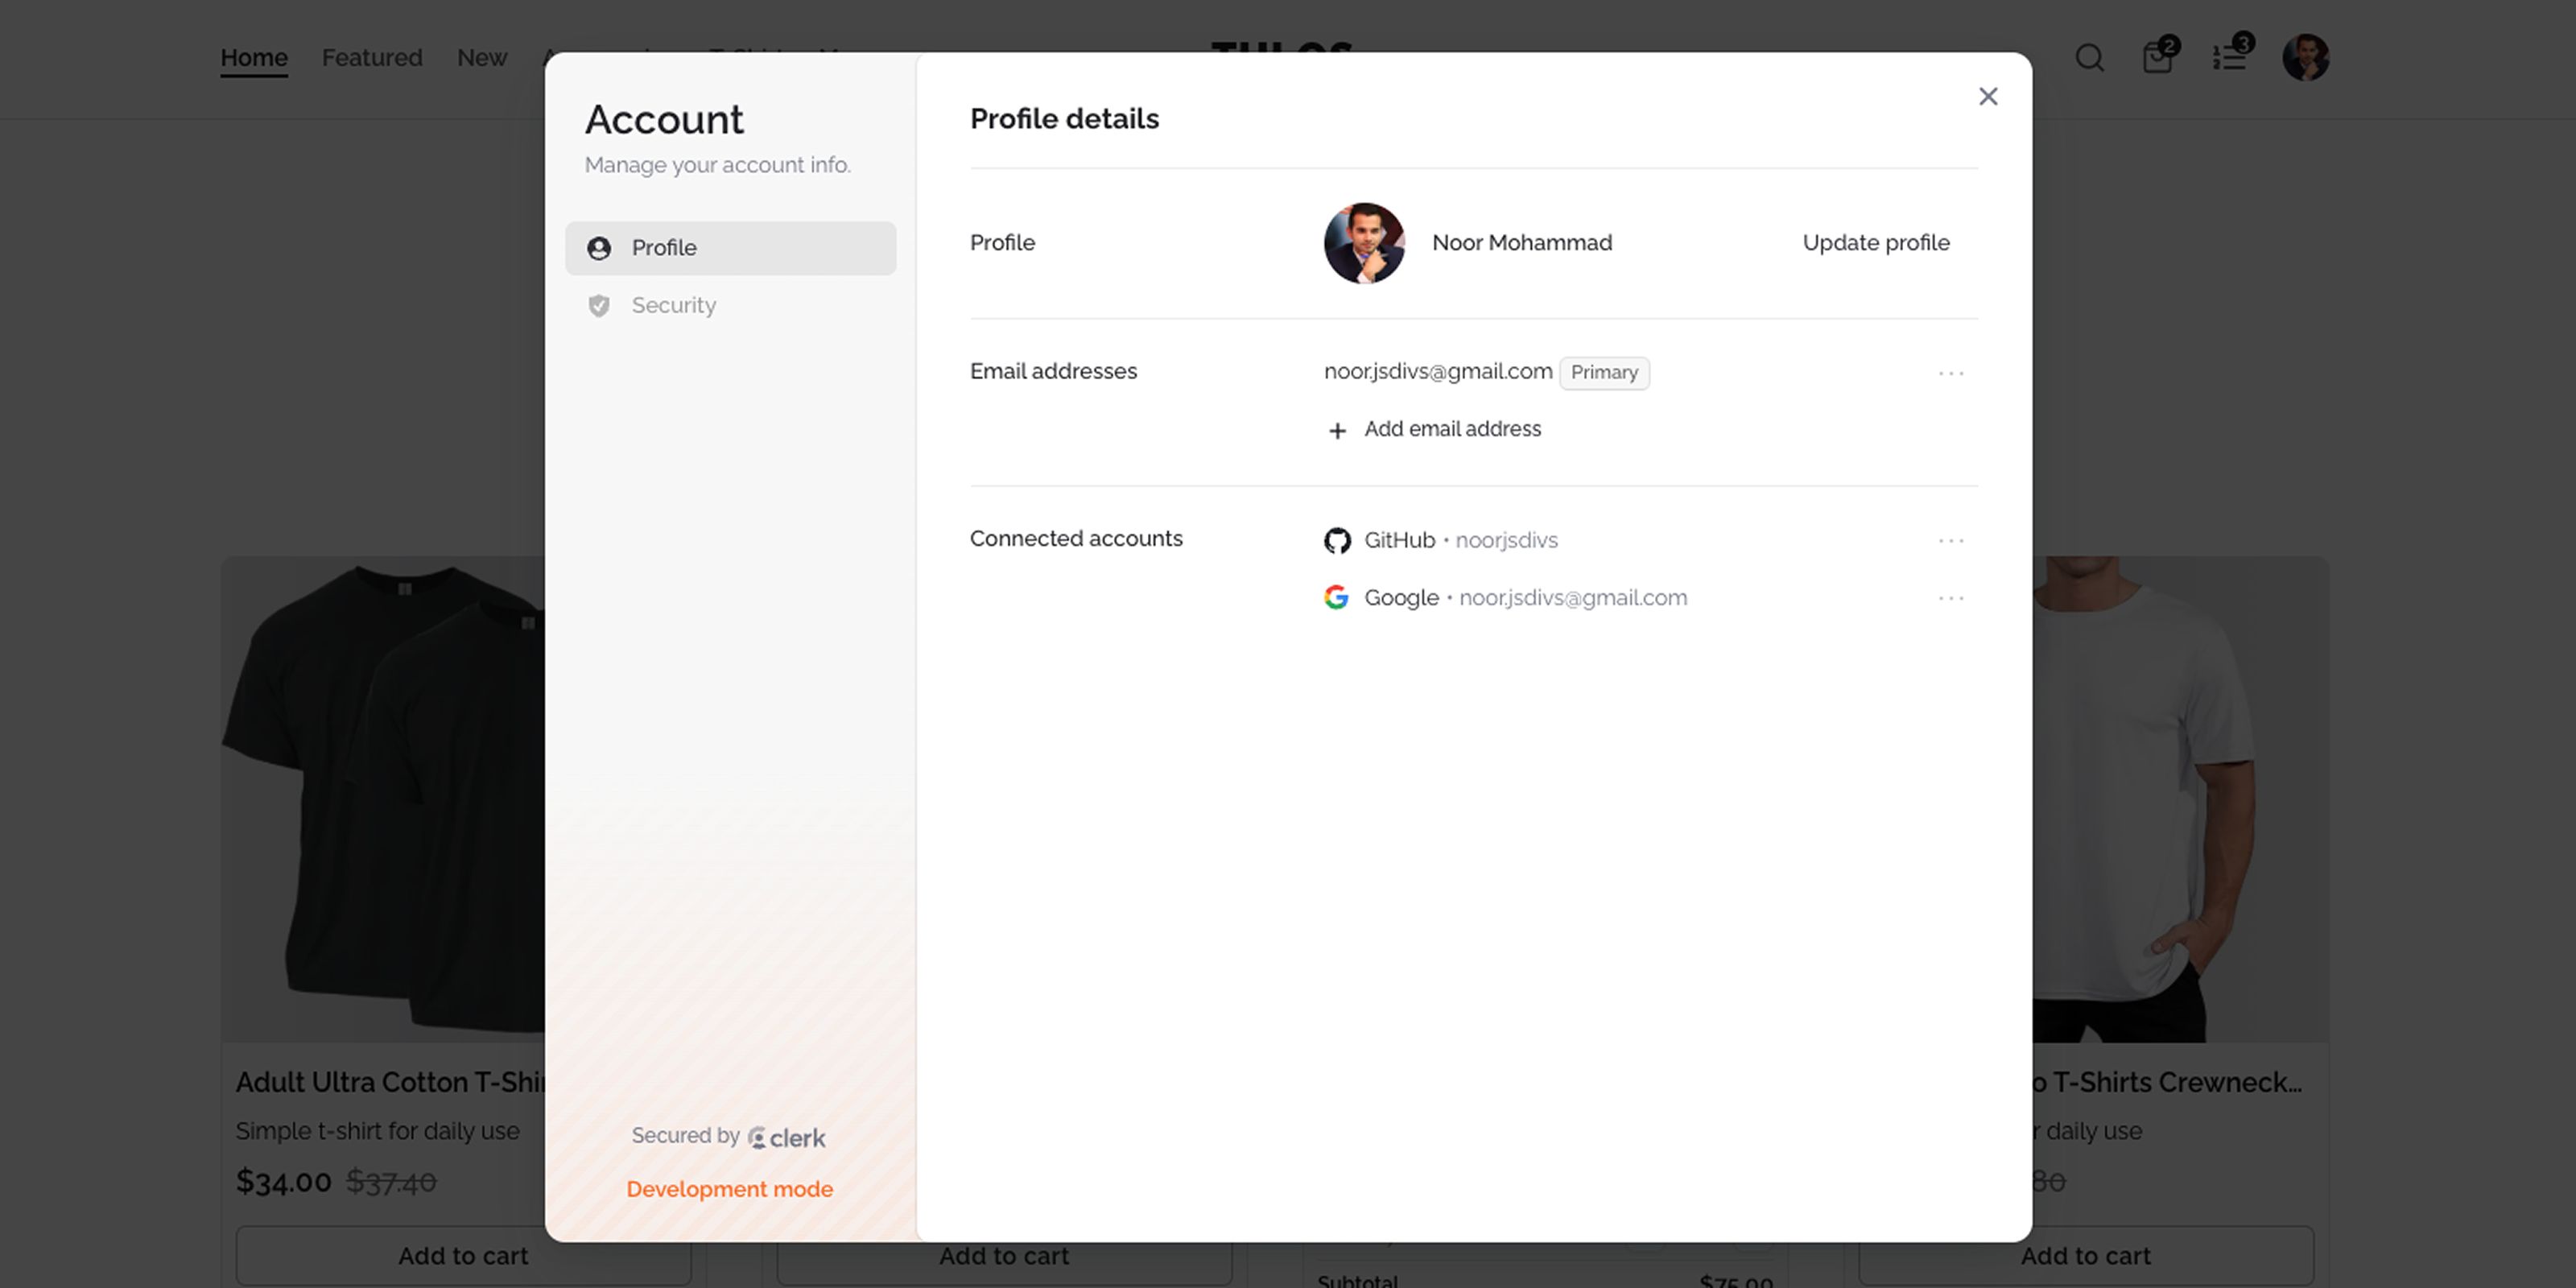Open the shopping cart icon
The image size is (2576, 1288).
pyautogui.click(x=2157, y=58)
